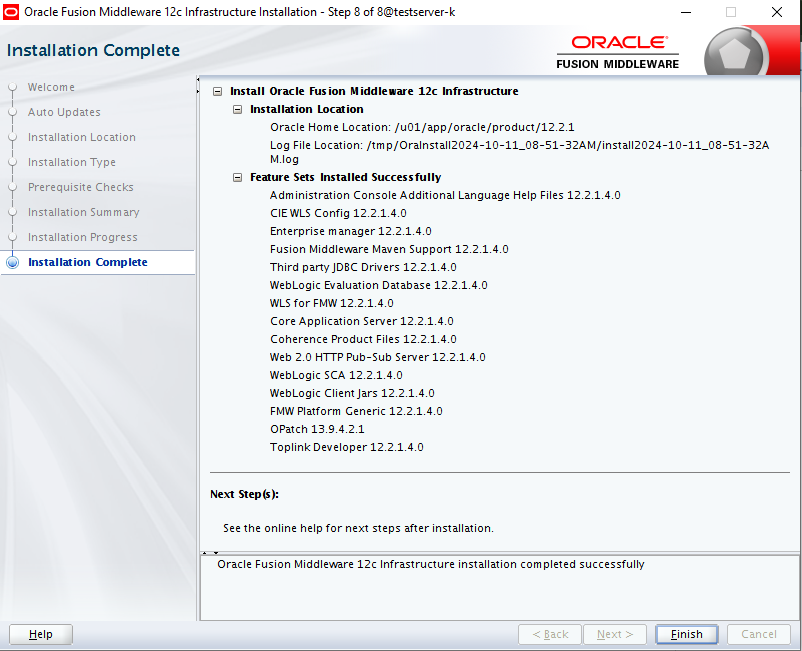Select the Installation Location step
802x651 pixels.
click(82, 137)
